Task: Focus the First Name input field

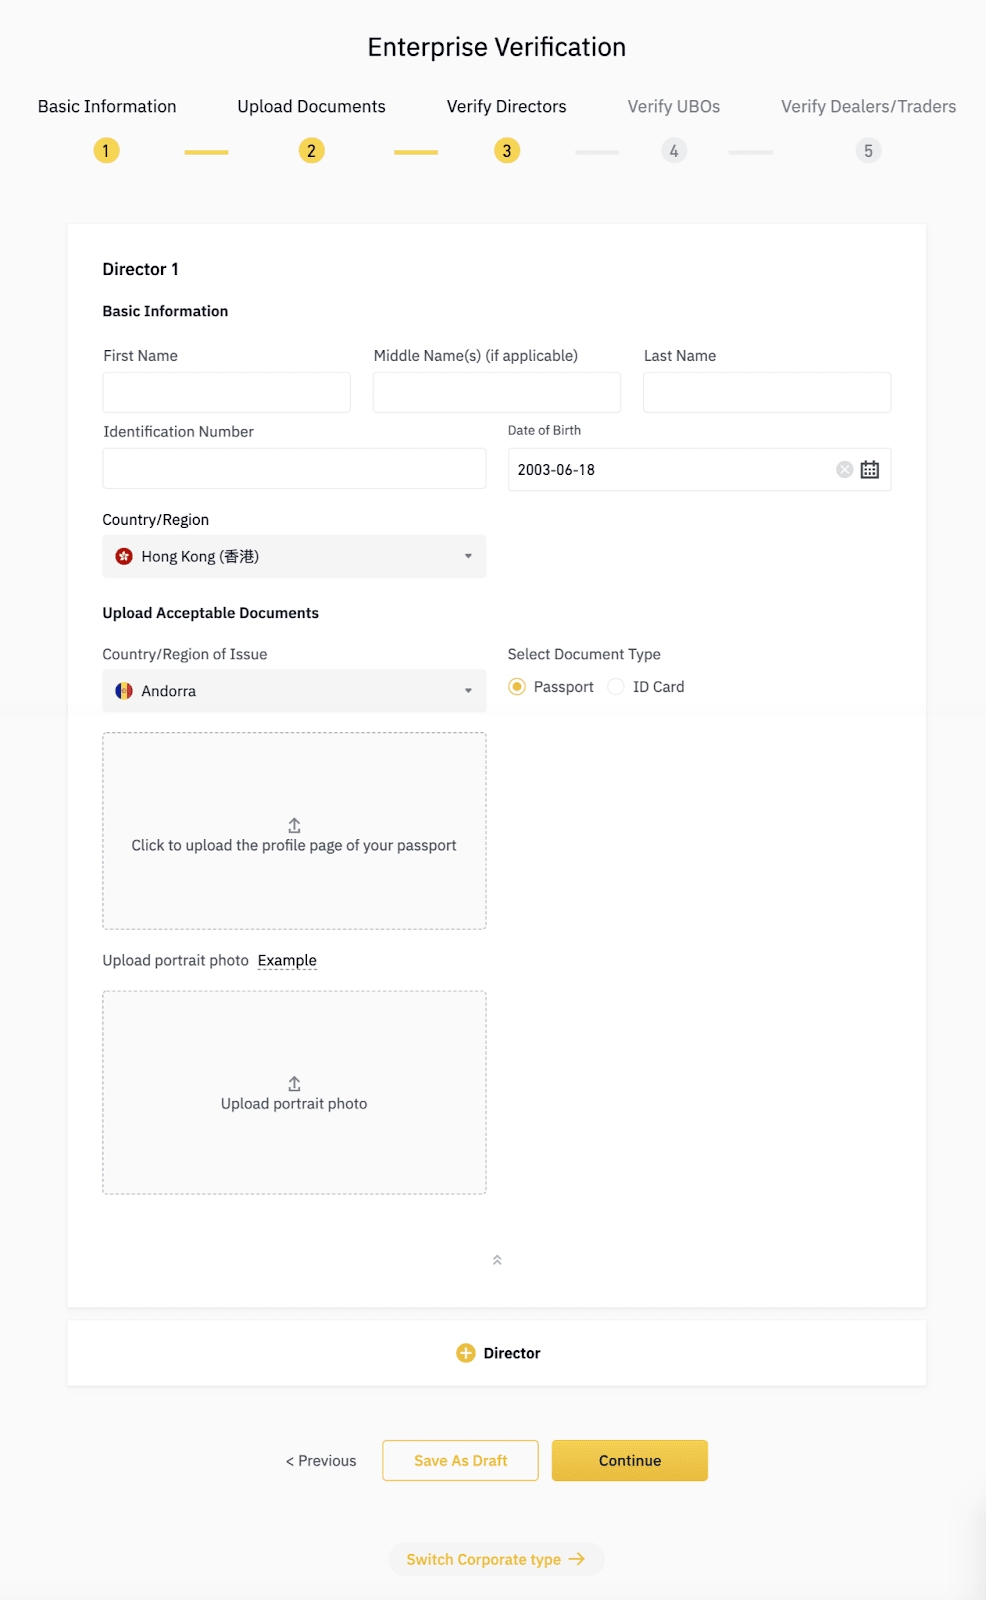Action: click(226, 393)
